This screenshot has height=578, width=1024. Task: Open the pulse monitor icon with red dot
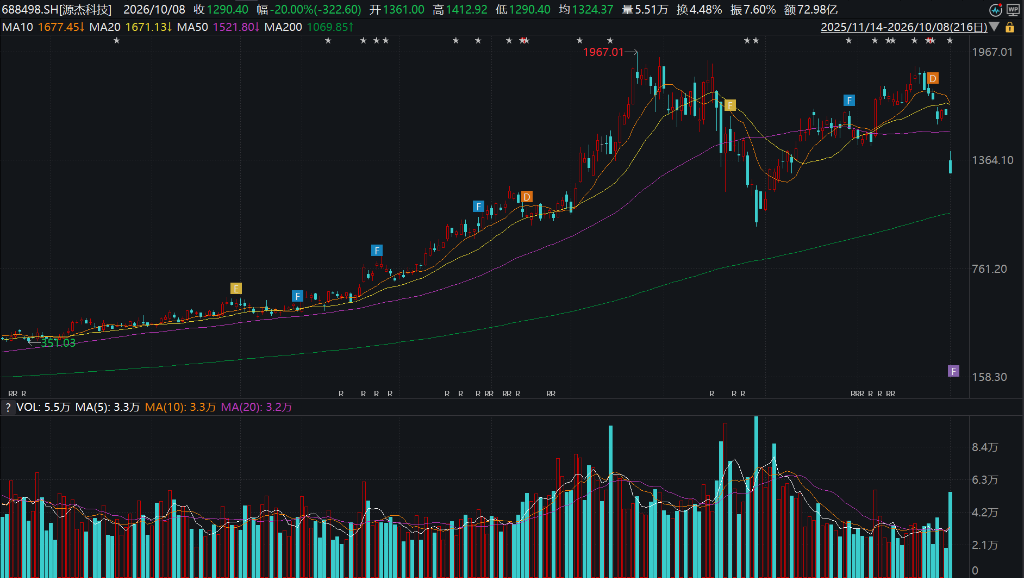coord(995,10)
